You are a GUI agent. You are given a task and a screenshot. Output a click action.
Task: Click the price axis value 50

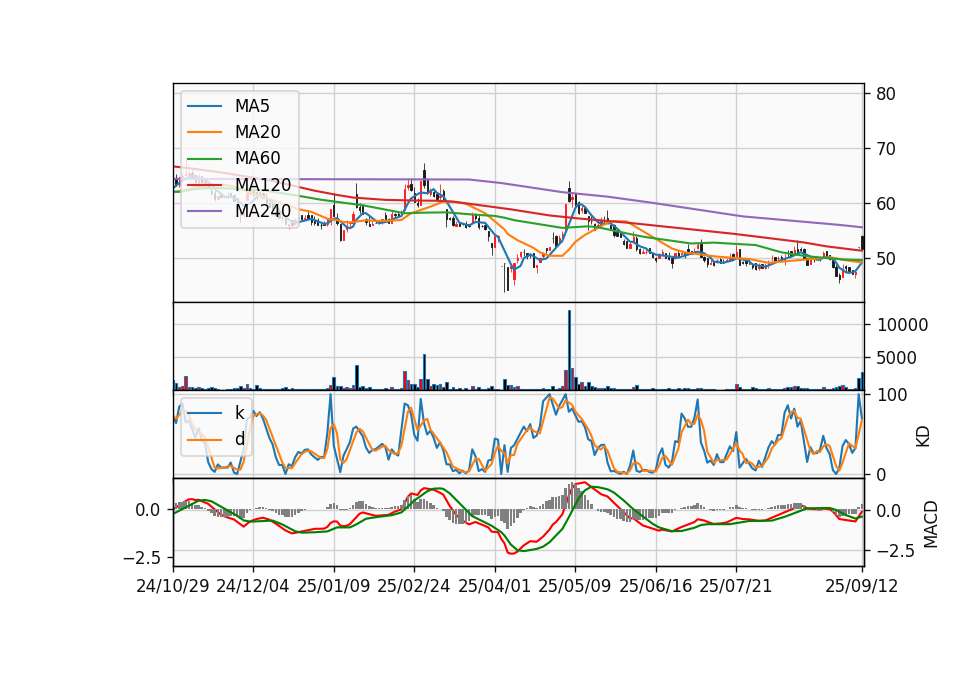click(x=886, y=258)
